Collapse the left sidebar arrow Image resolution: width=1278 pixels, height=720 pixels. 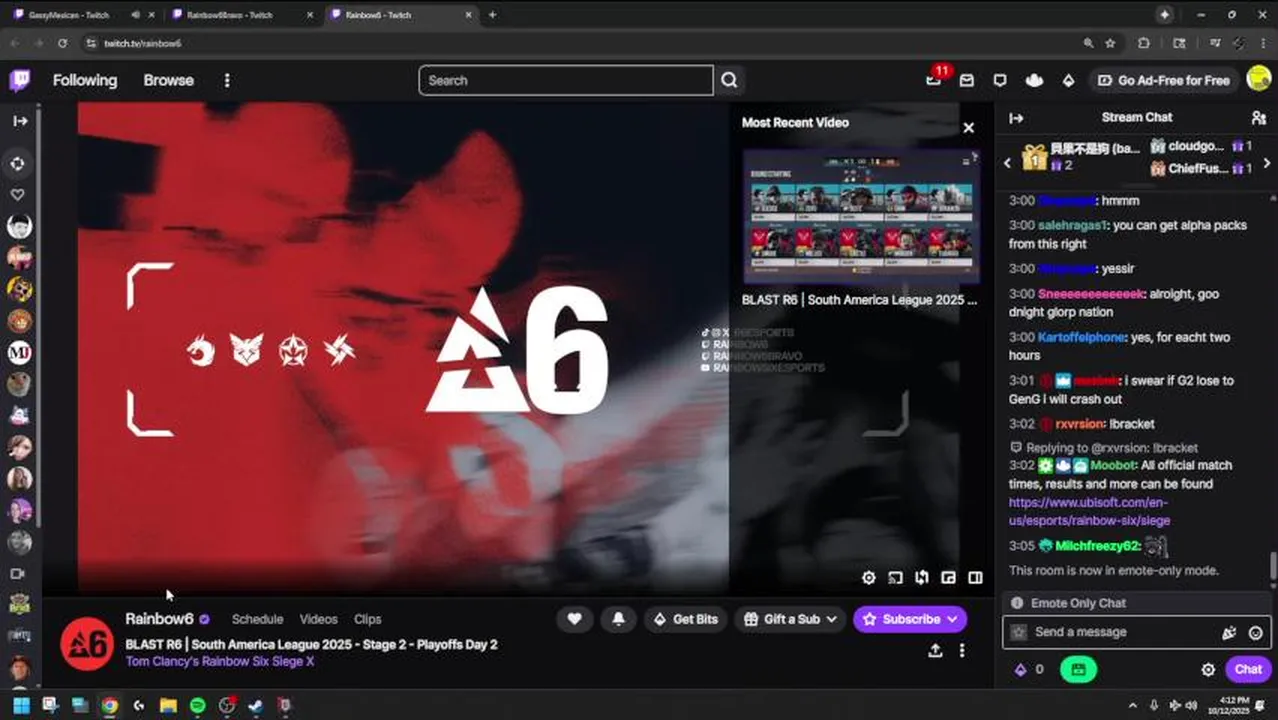click(20, 121)
